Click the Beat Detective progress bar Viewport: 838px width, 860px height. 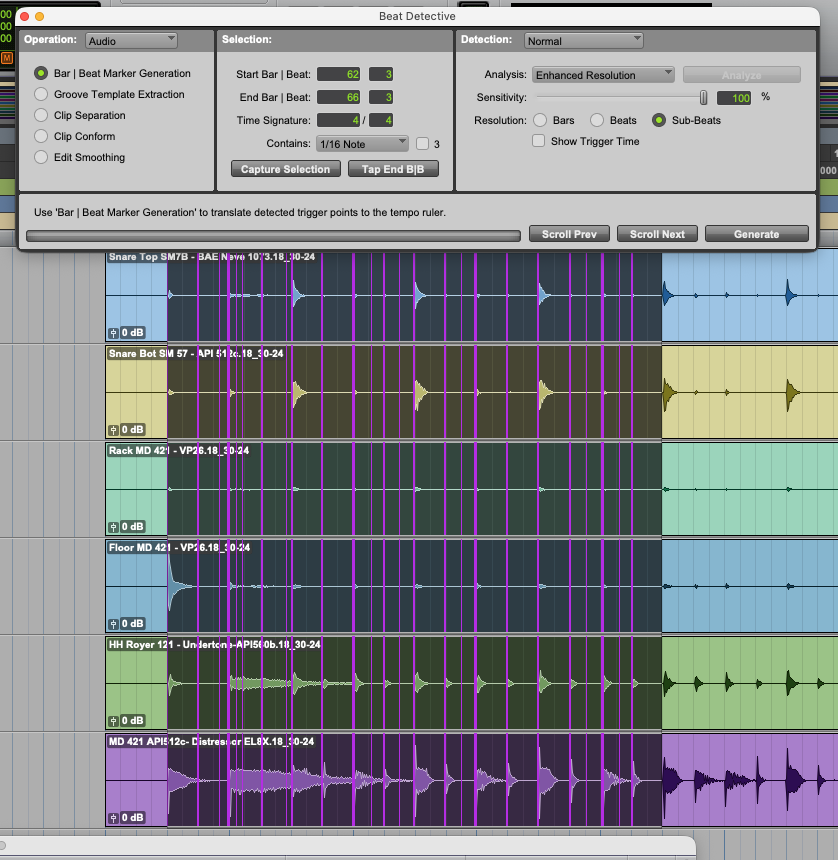pyautogui.click(x=273, y=236)
